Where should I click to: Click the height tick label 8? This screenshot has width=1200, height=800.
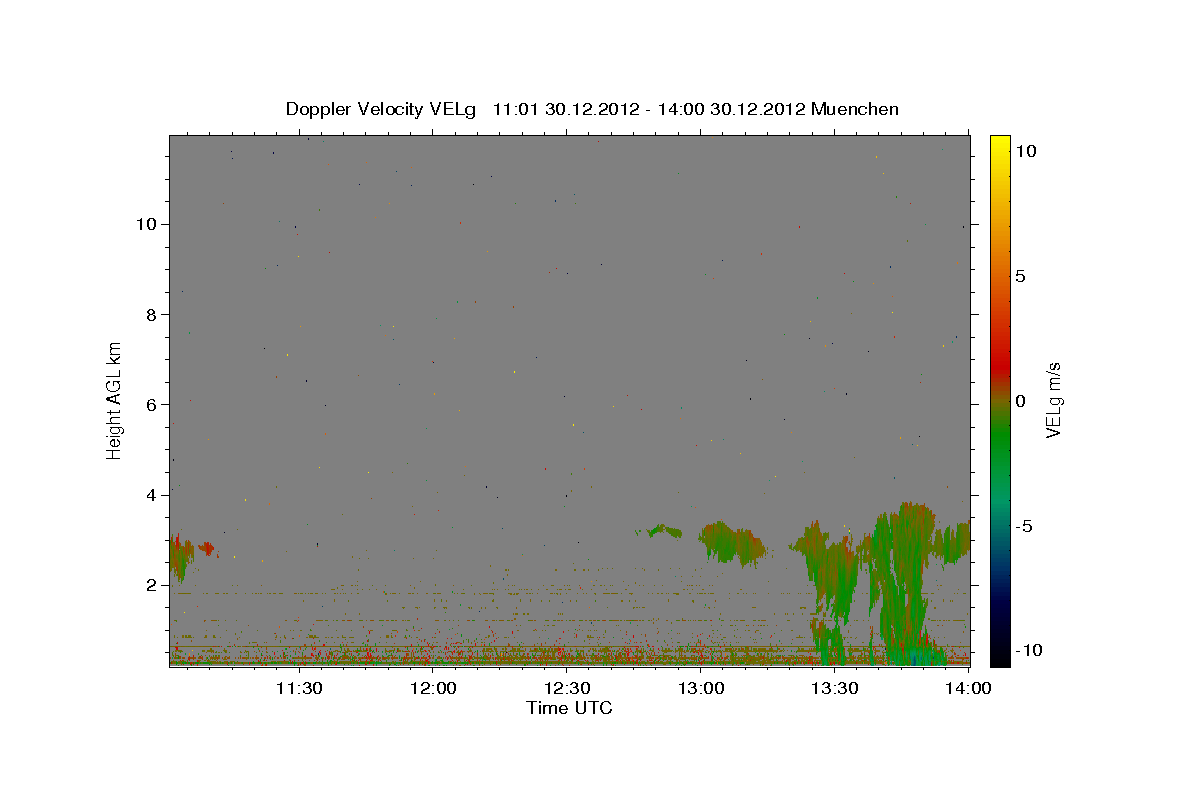[x=151, y=314]
